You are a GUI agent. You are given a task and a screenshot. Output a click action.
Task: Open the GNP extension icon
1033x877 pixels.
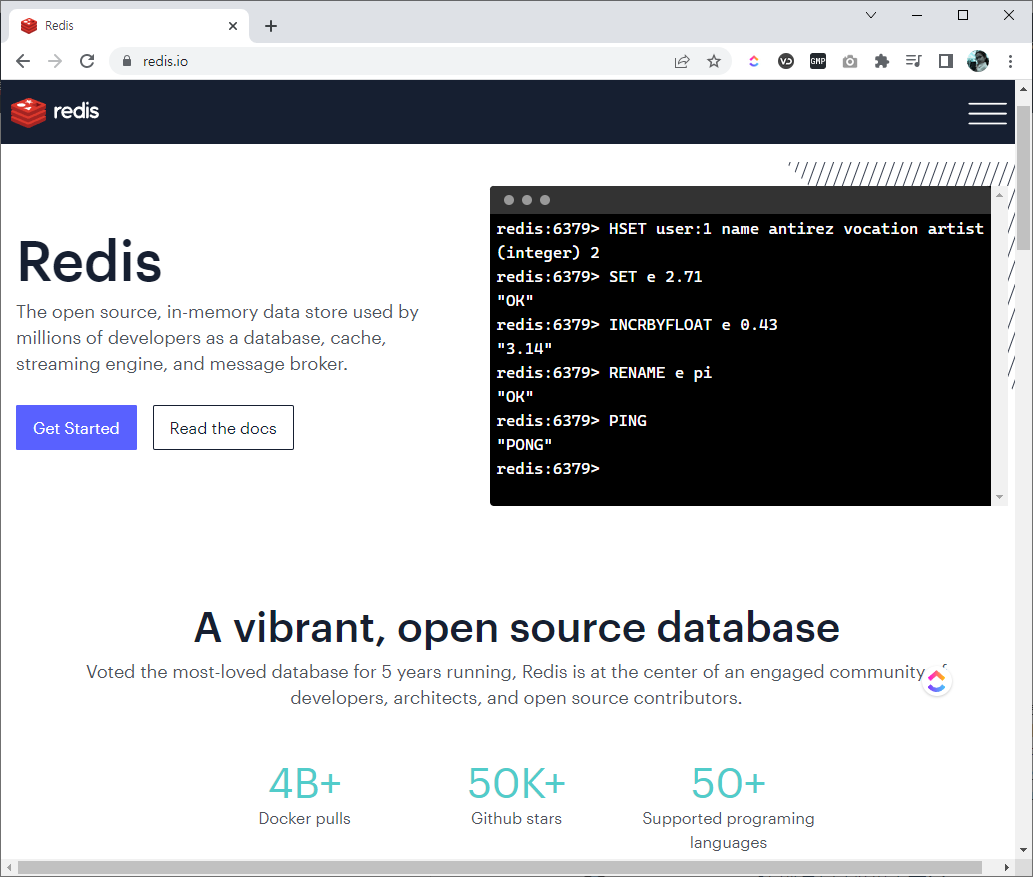(x=818, y=61)
